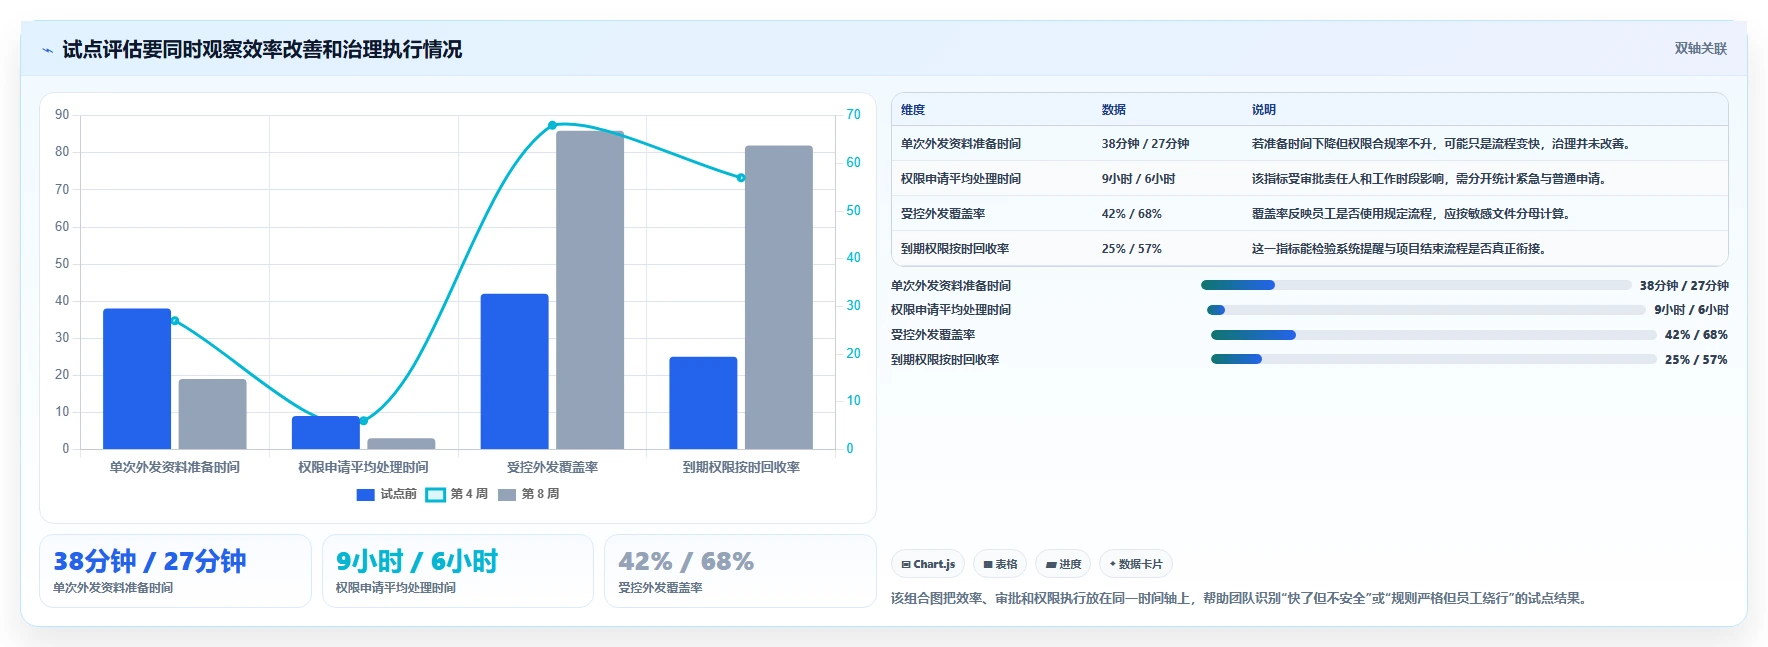Click the Chart.js tag chip
1768x647 pixels.
[928, 564]
